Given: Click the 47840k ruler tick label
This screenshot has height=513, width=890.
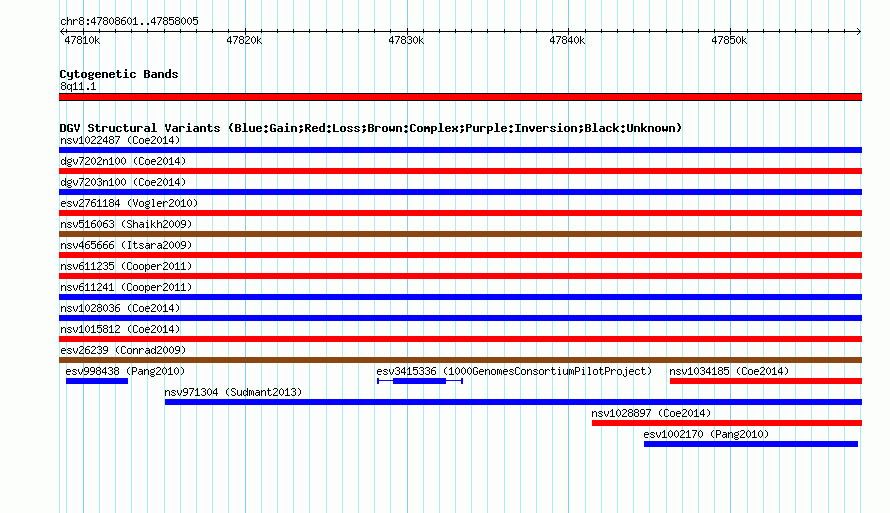Looking at the screenshot, I should pyautogui.click(x=567, y=40).
